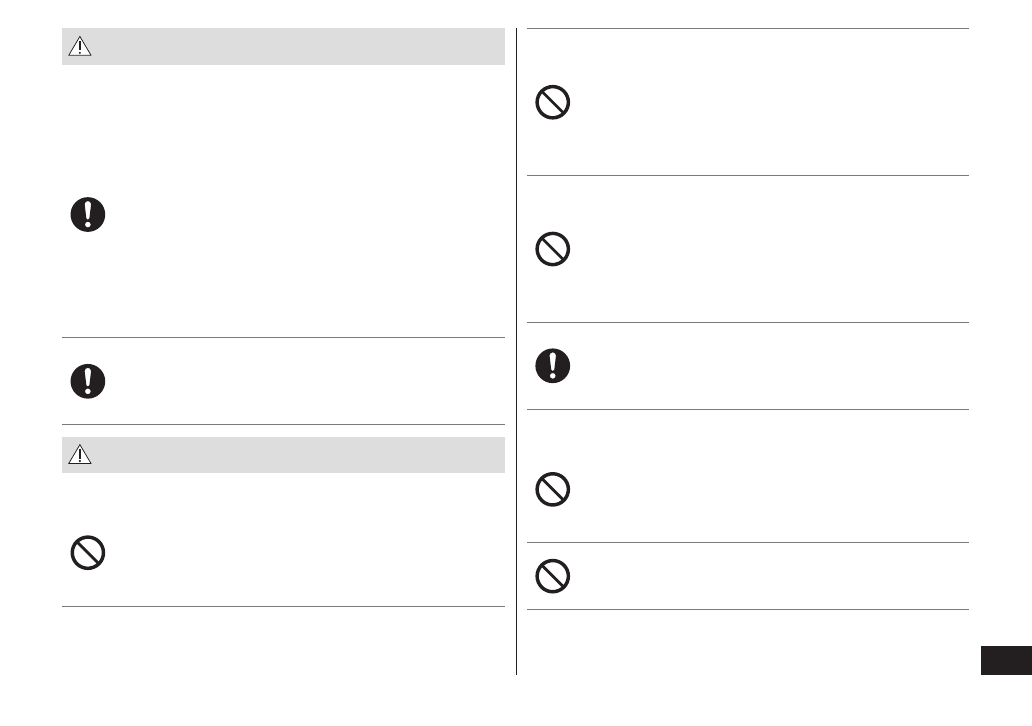Select the lower exclamation icon in the left column
Screen dimensions: 1032x726
(x=89, y=380)
